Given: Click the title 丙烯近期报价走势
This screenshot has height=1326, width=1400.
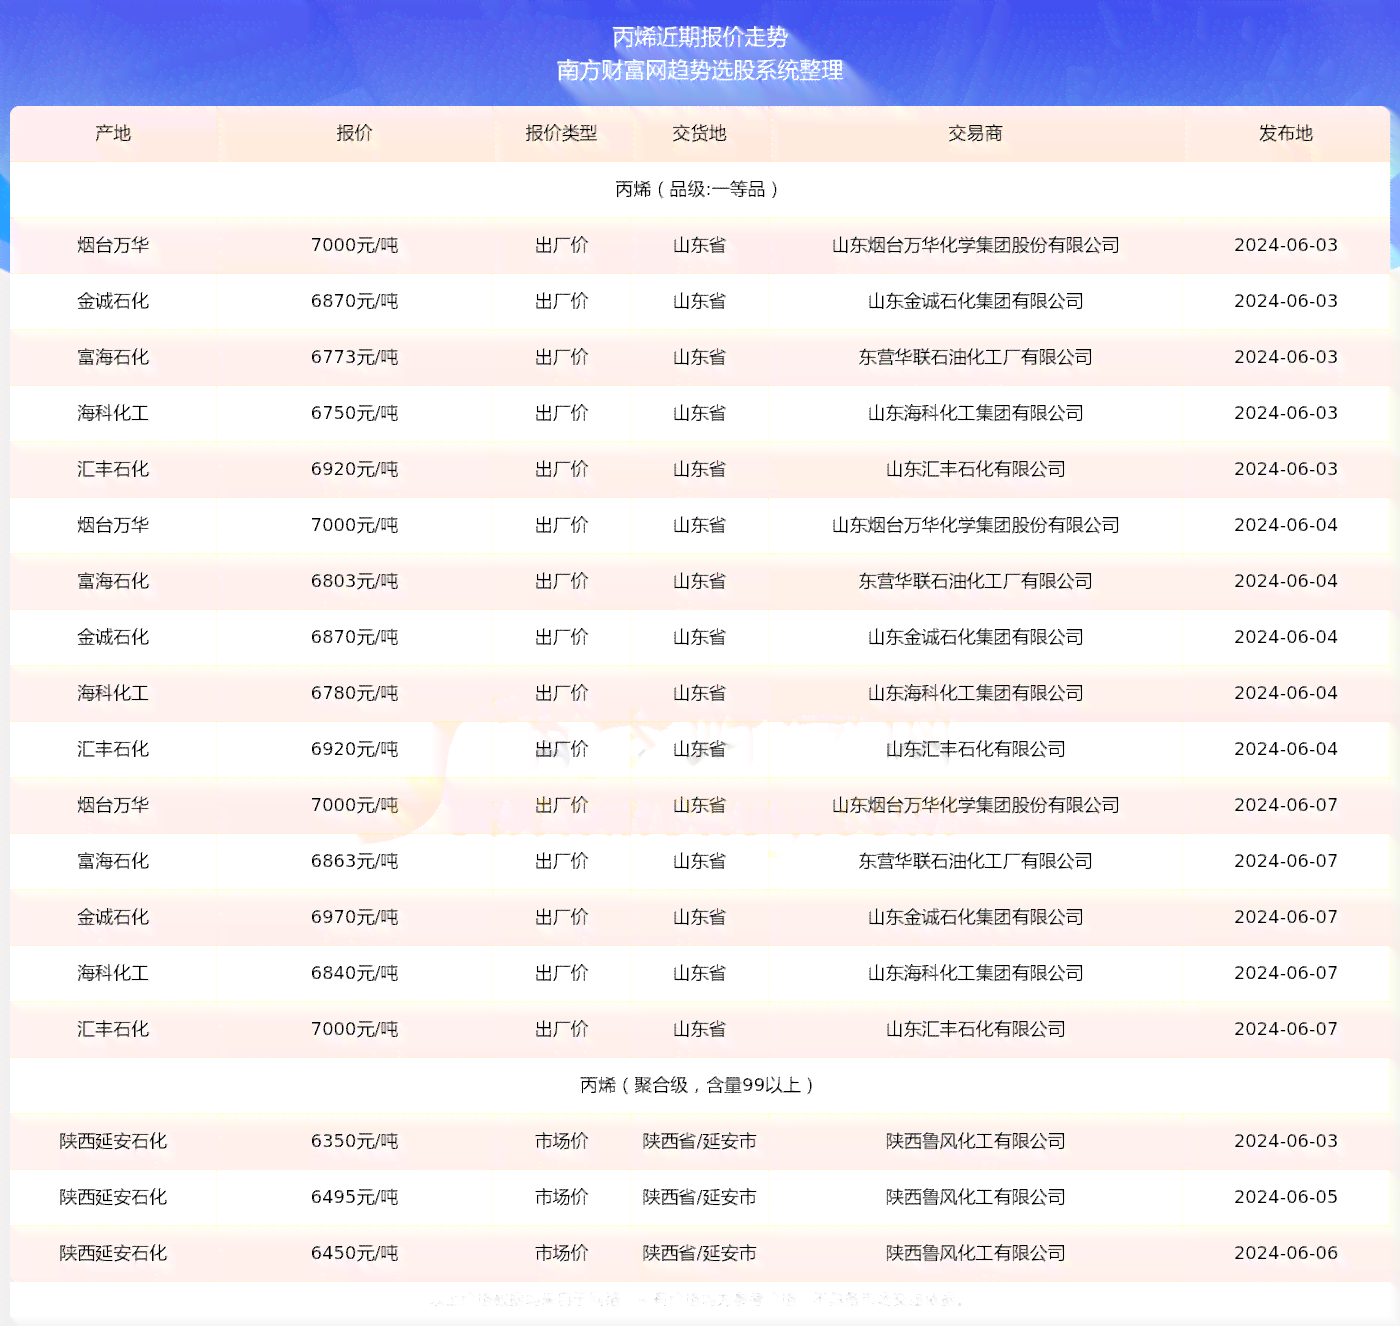Looking at the screenshot, I should coord(700,37).
